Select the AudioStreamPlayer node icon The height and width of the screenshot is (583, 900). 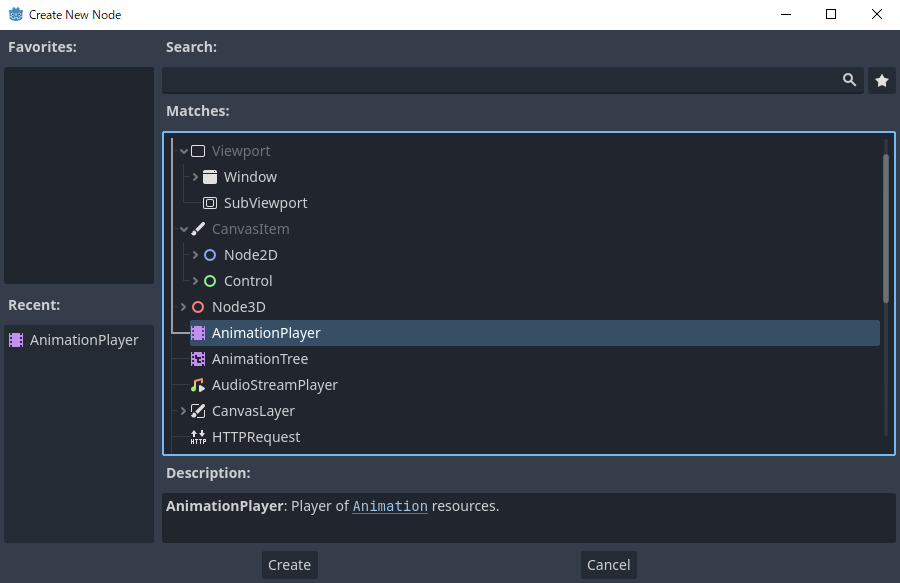tap(197, 384)
